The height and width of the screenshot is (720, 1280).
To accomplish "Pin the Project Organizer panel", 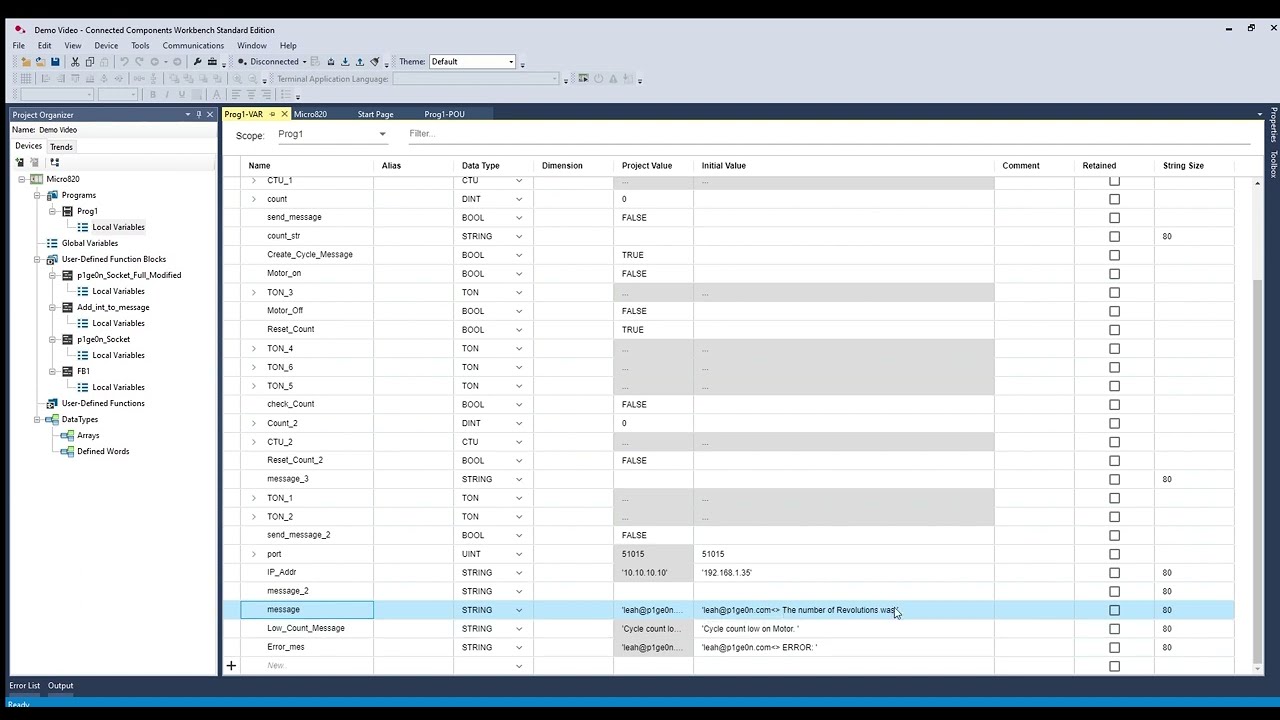I will [x=199, y=114].
